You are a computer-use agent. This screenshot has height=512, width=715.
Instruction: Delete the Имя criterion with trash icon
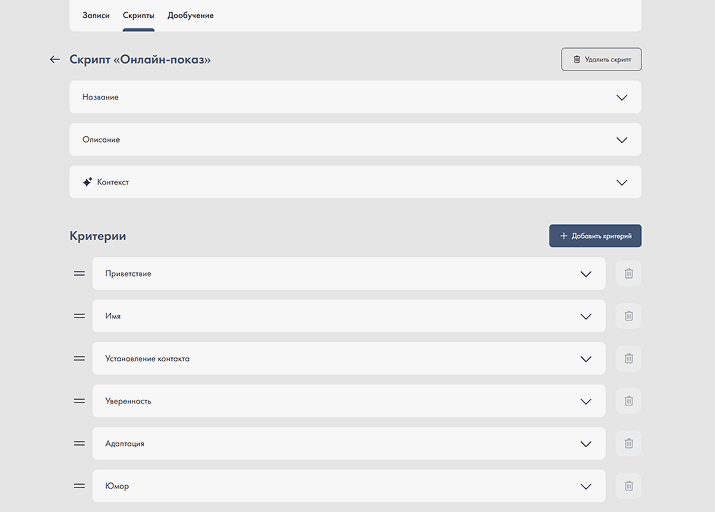(628, 316)
